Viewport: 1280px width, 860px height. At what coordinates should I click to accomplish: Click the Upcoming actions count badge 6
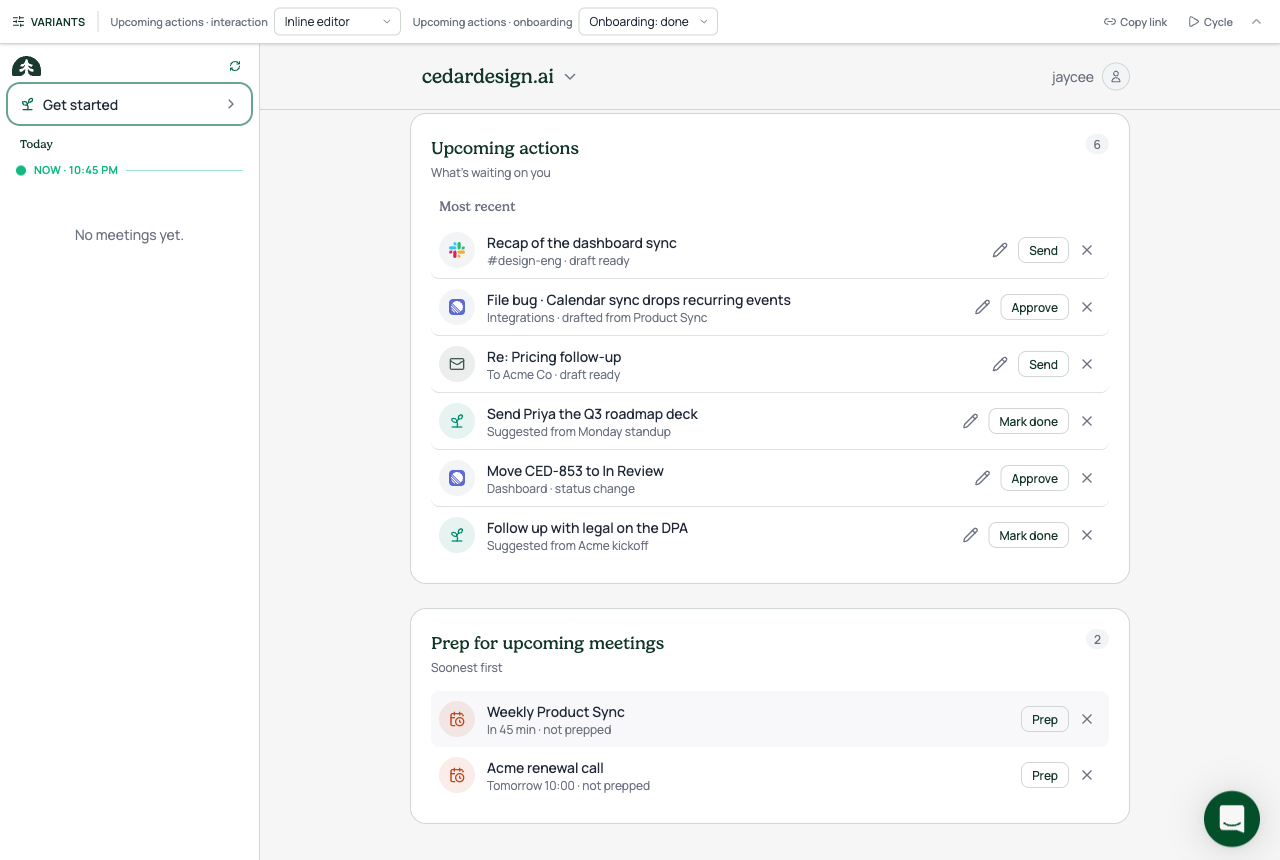1097,145
